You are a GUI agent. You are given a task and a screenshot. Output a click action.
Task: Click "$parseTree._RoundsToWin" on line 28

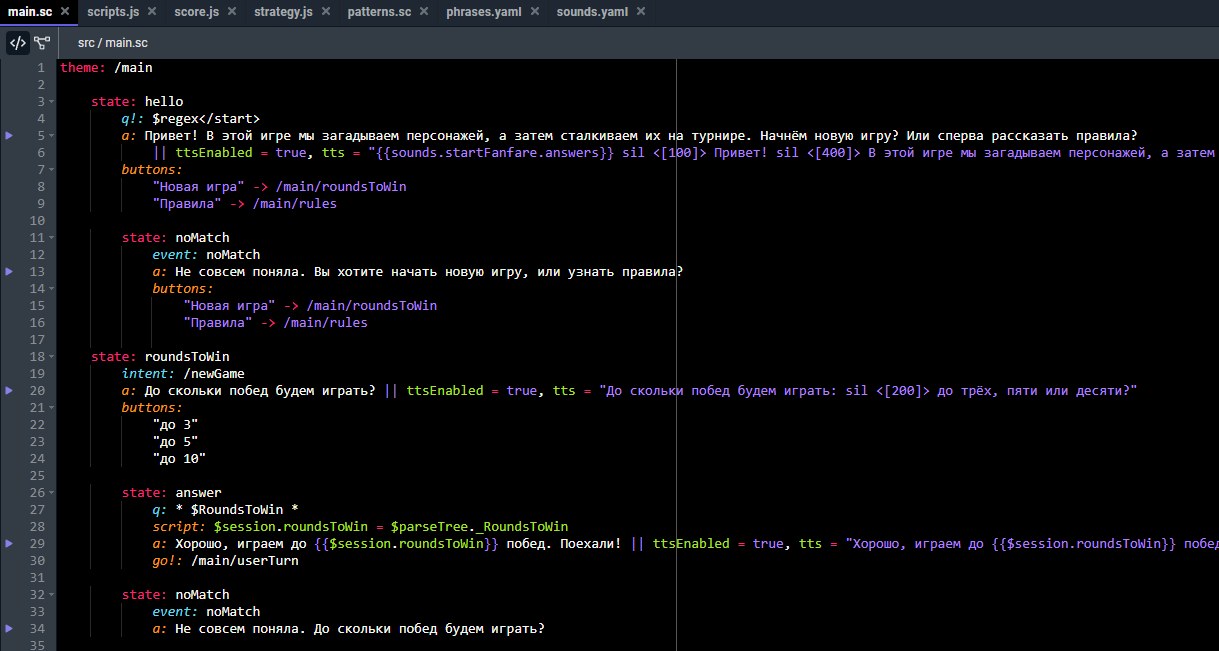coord(479,527)
